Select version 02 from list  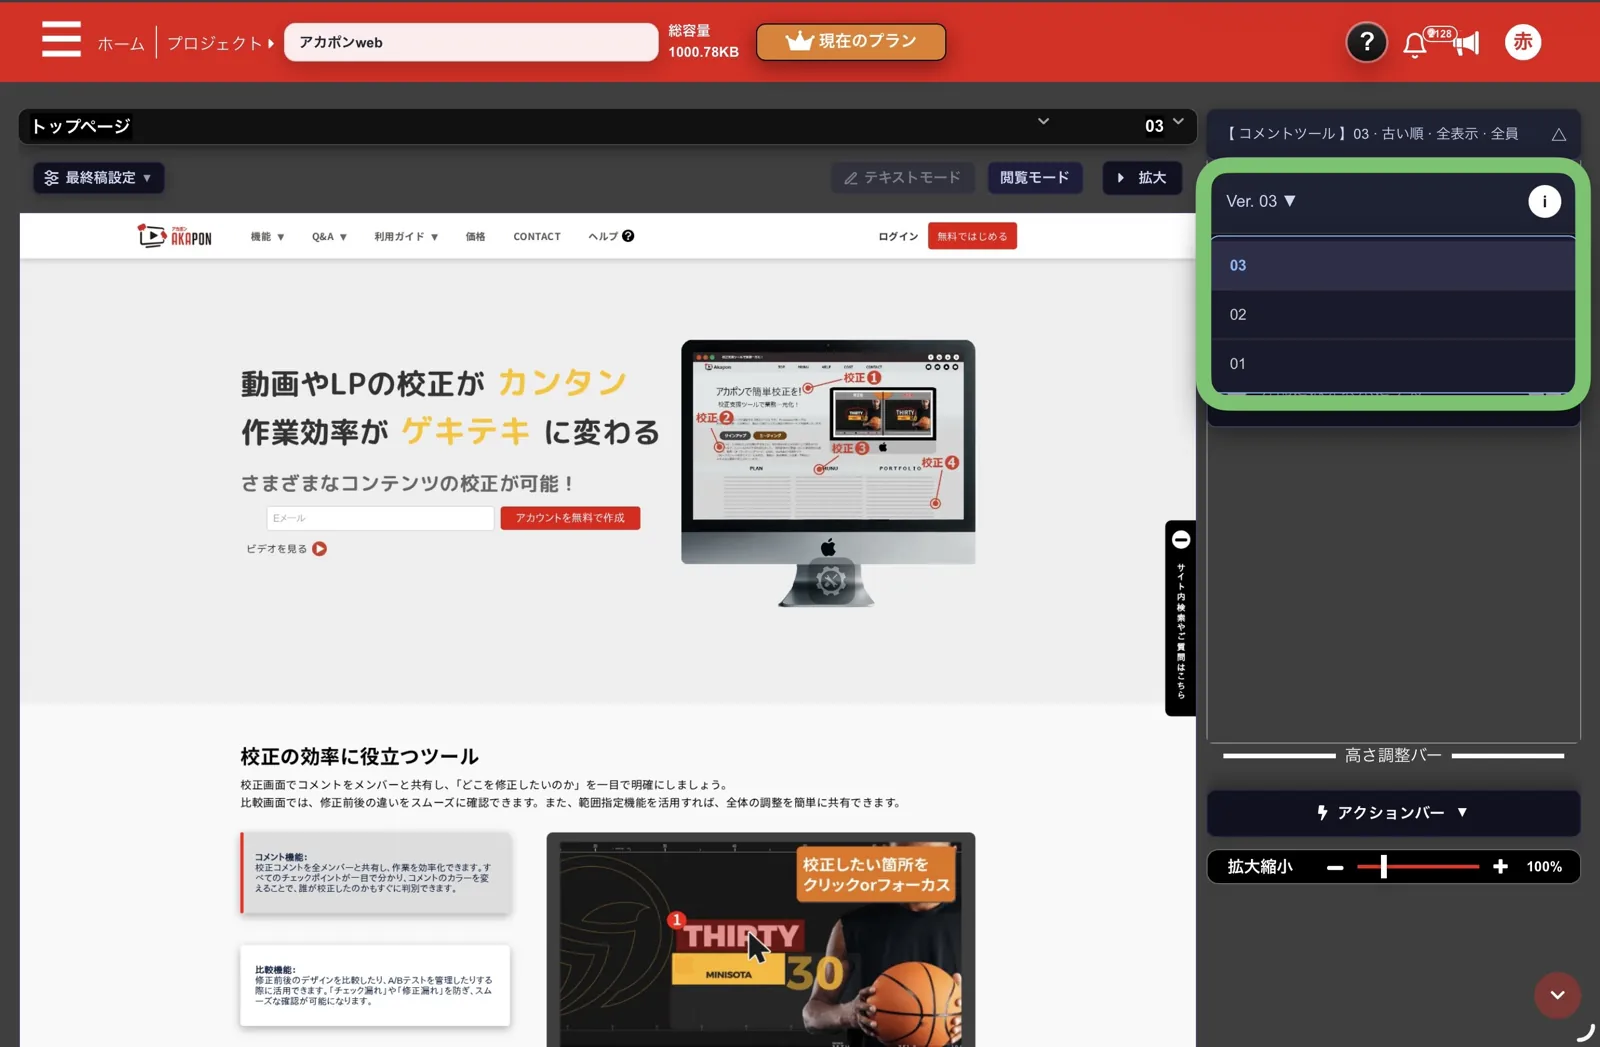[1393, 315]
